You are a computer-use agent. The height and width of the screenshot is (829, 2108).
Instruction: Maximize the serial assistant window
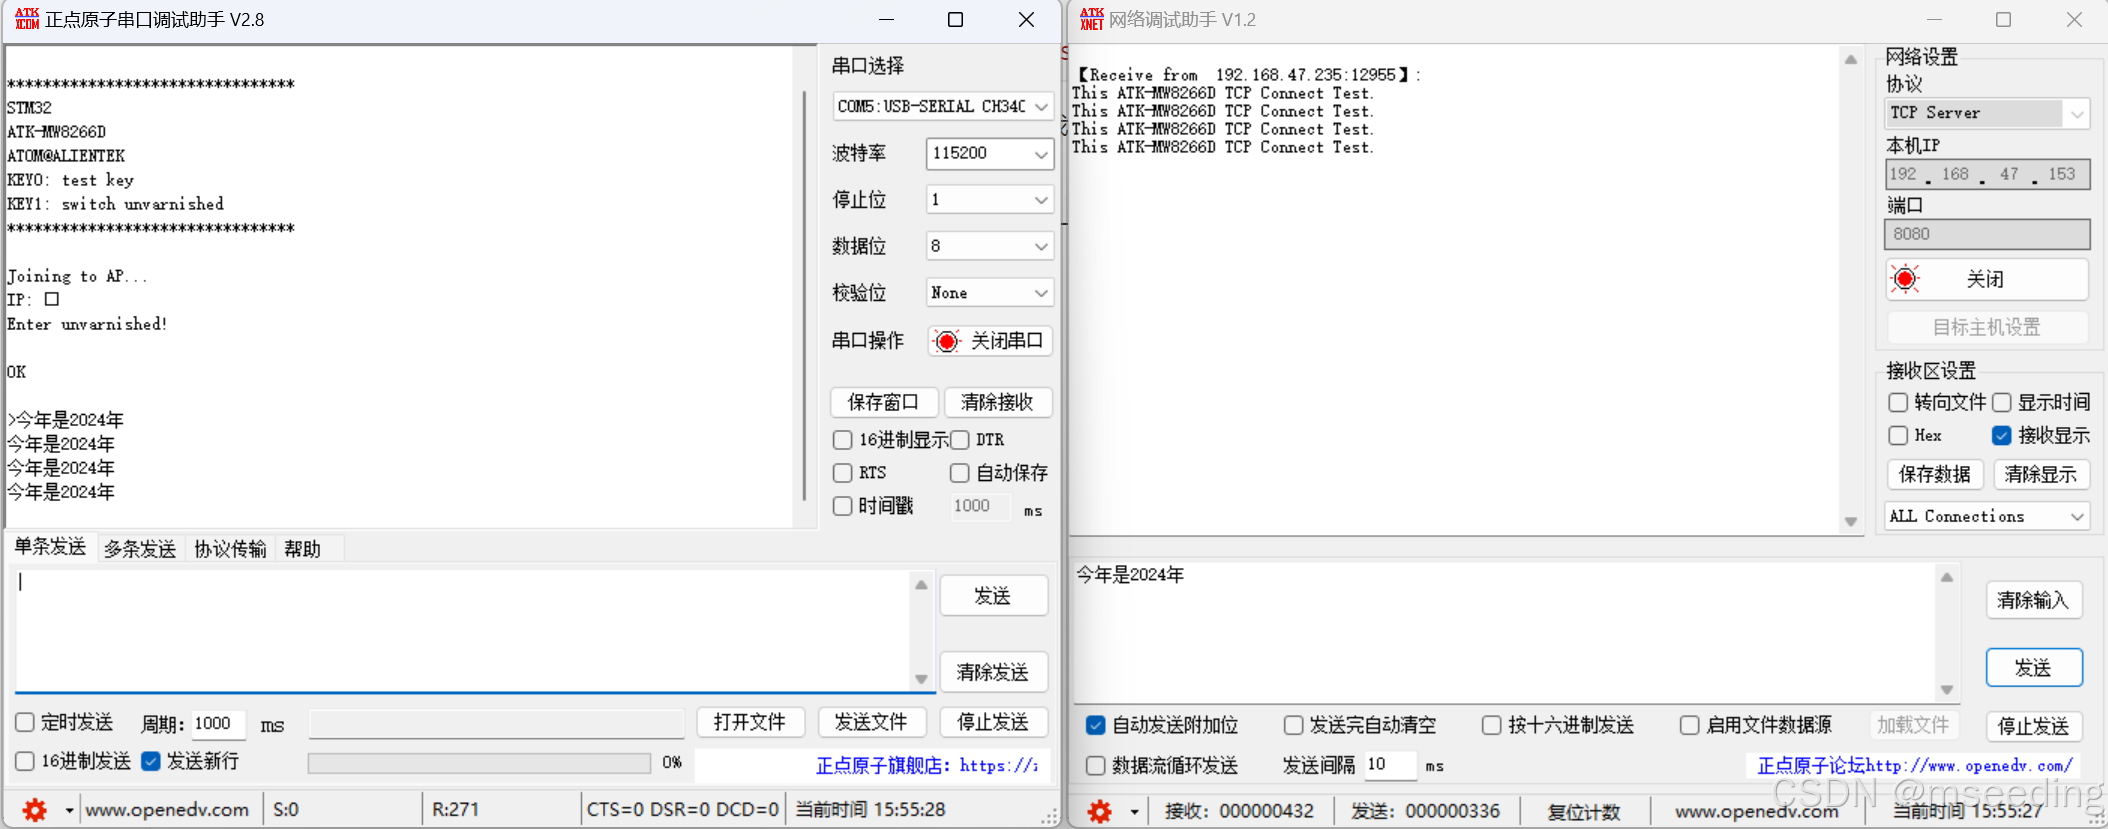point(955,20)
